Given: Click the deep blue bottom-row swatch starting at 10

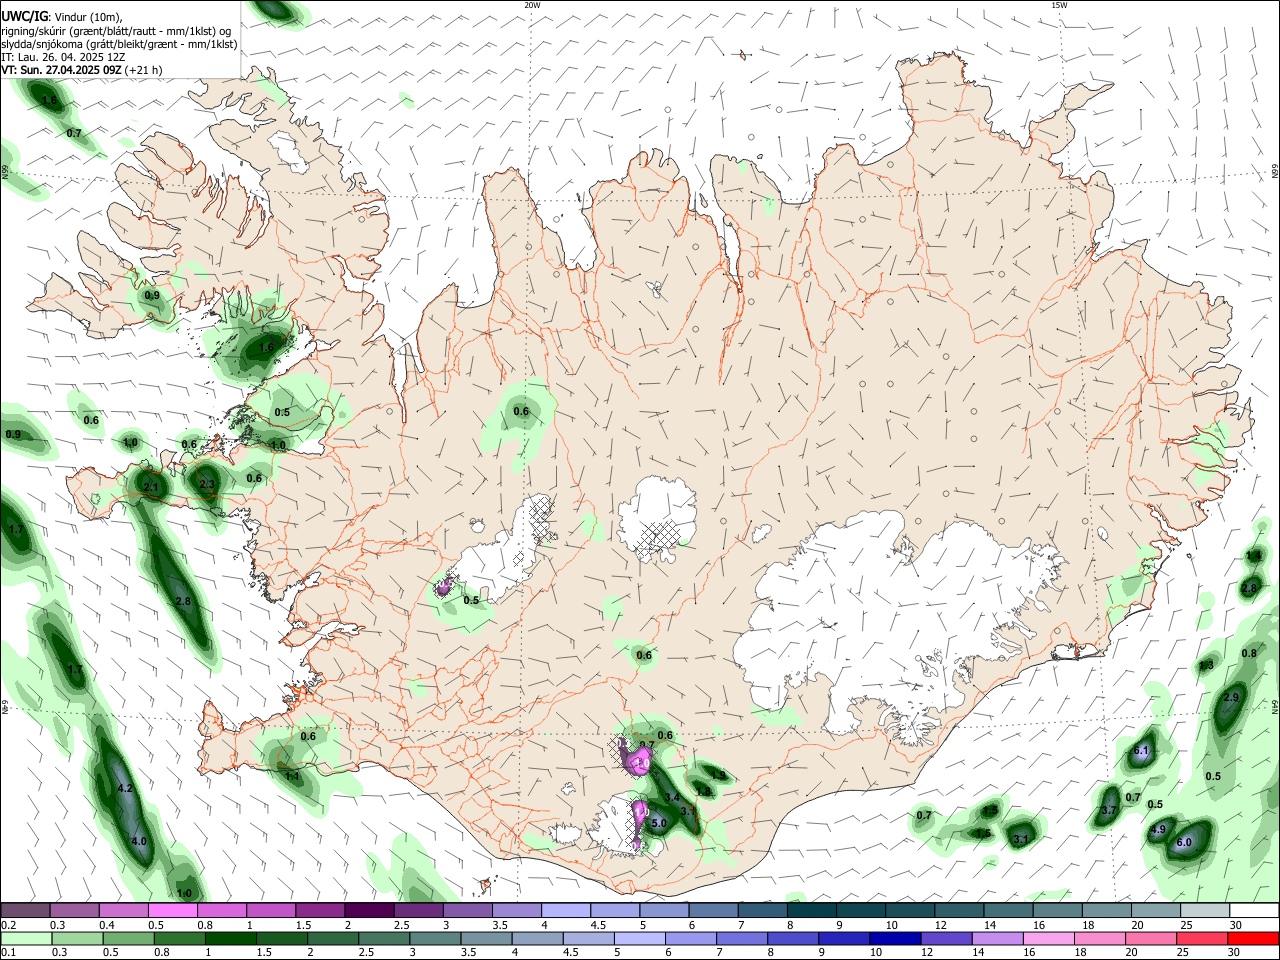Looking at the screenshot, I should pyautogui.click(x=895, y=939).
